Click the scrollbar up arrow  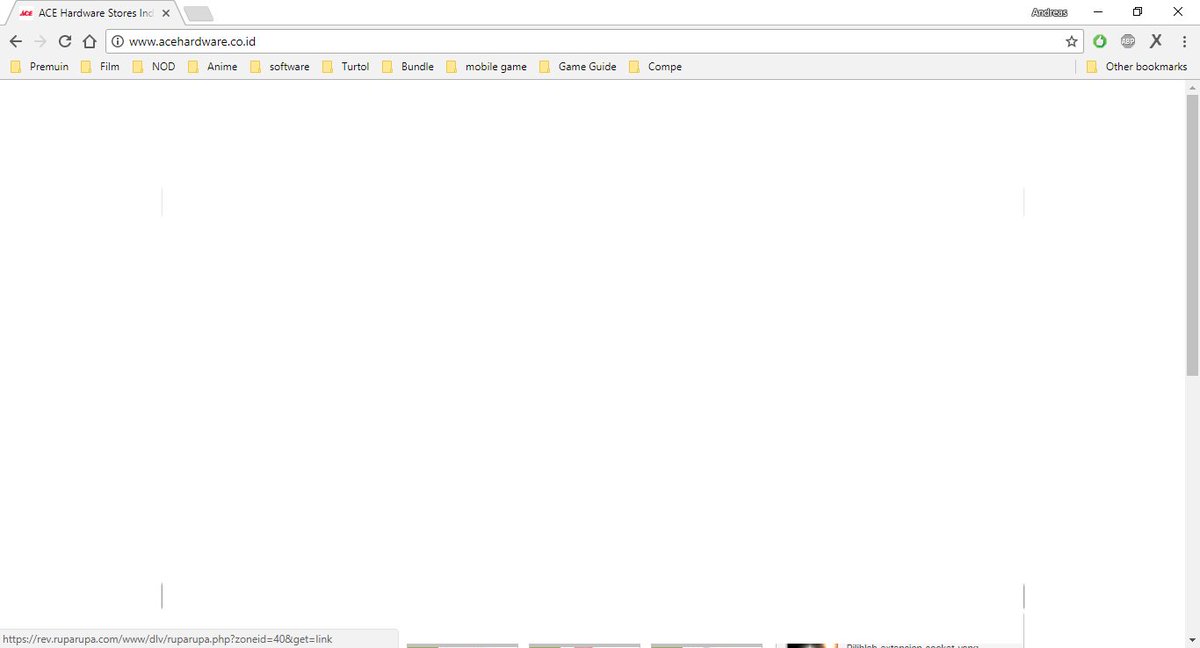(1192, 87)
